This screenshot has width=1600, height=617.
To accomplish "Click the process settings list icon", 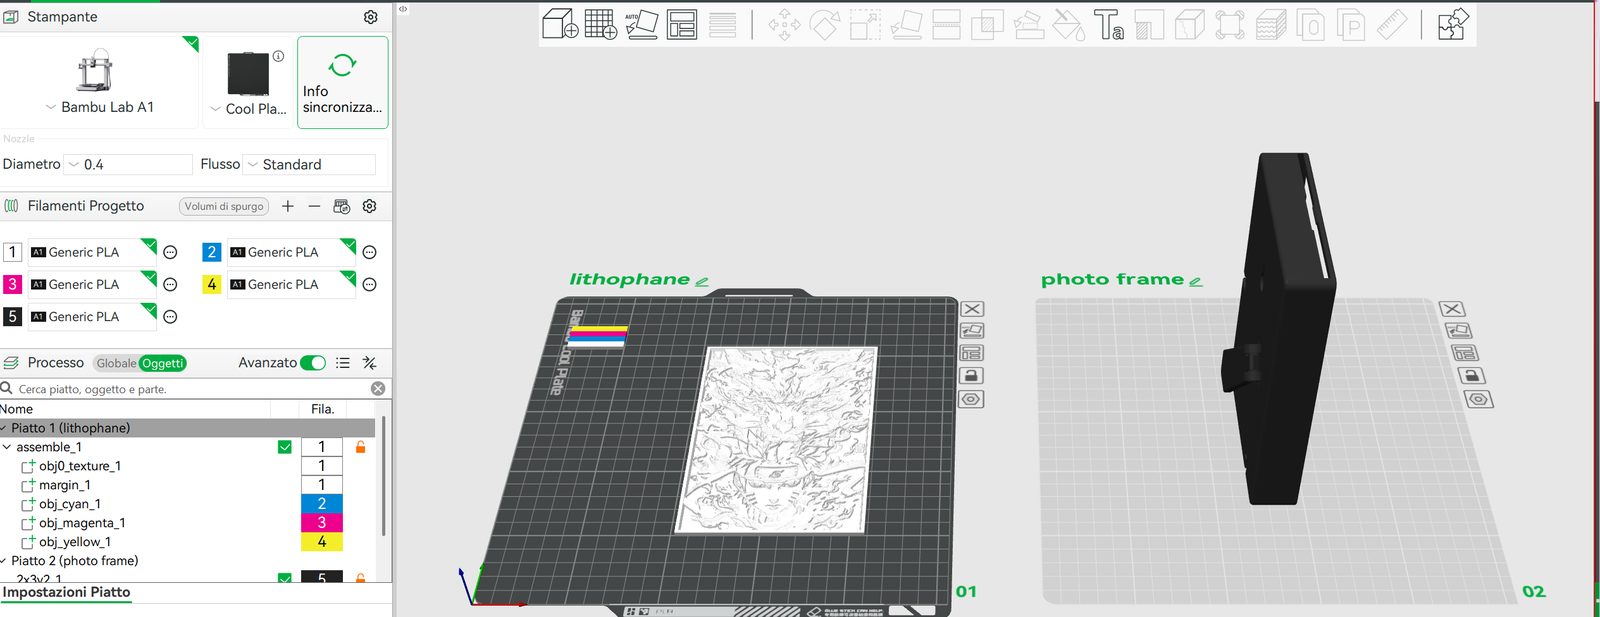I will tap(343, 363).
